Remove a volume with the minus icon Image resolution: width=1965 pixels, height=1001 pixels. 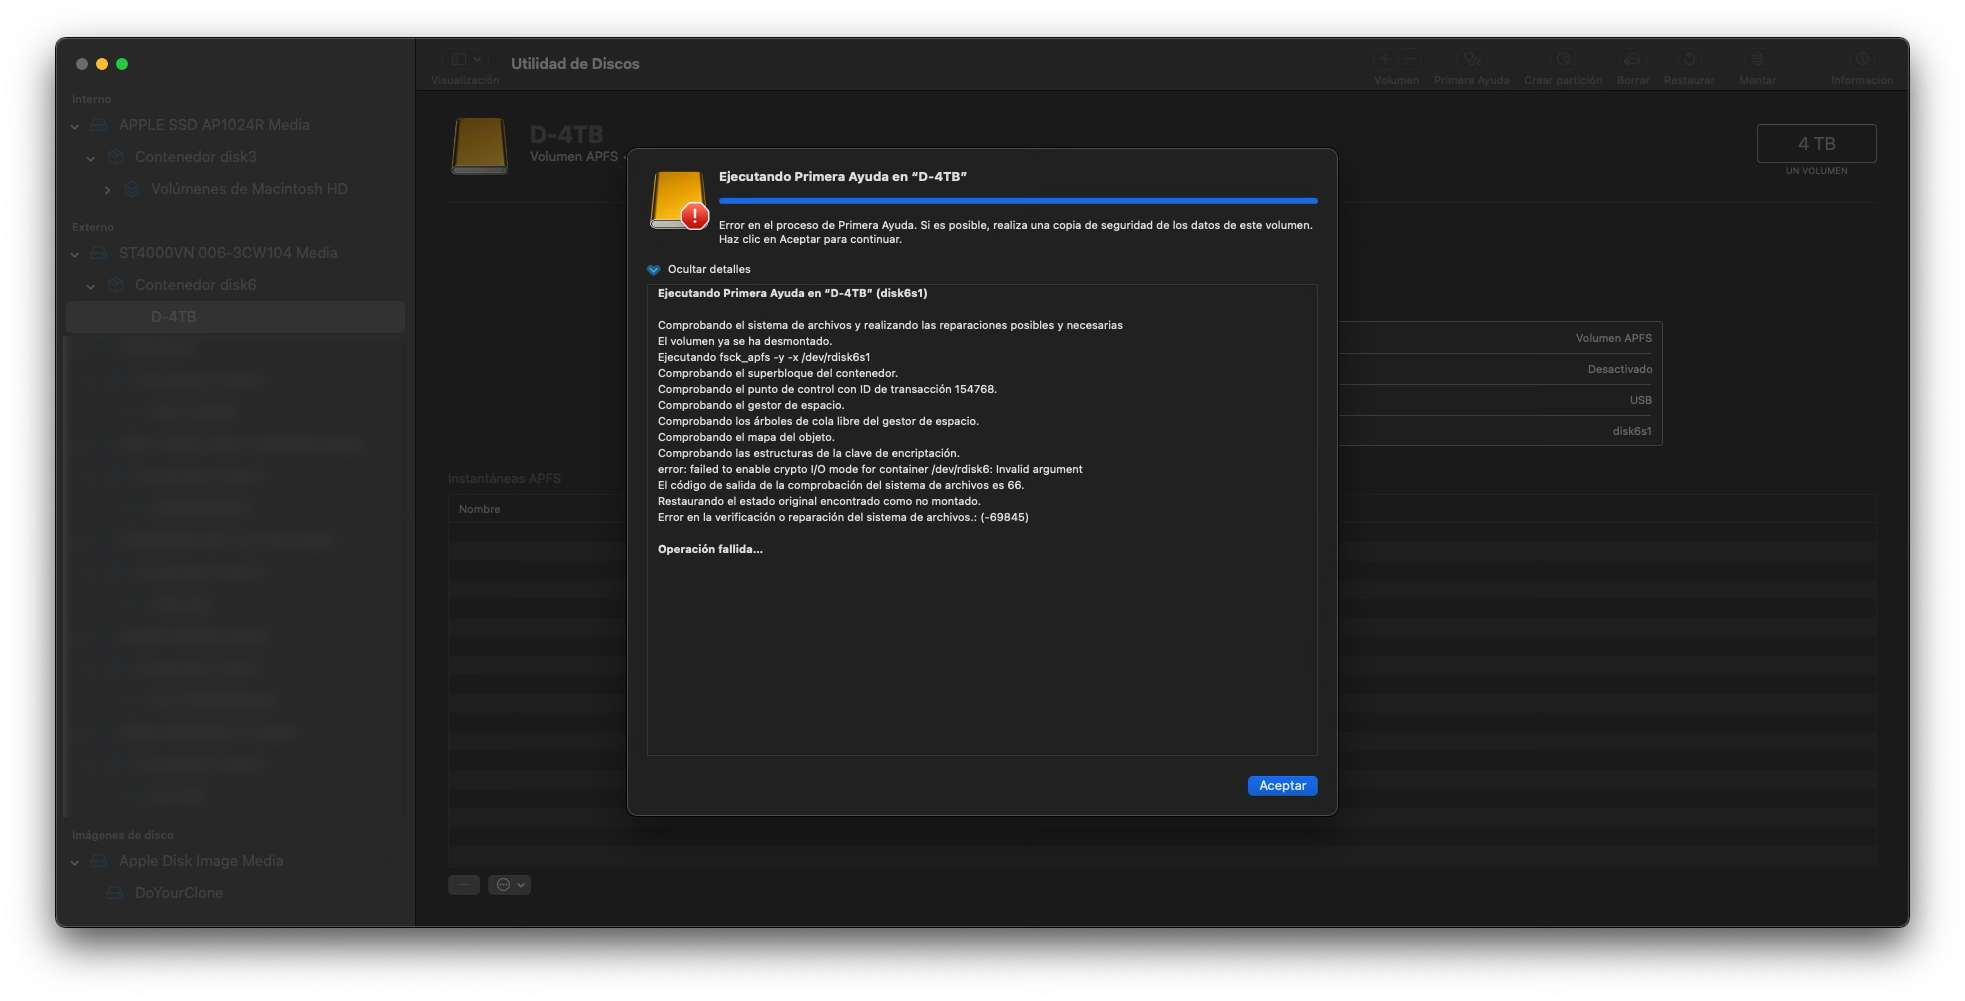tap(1410, 58)
